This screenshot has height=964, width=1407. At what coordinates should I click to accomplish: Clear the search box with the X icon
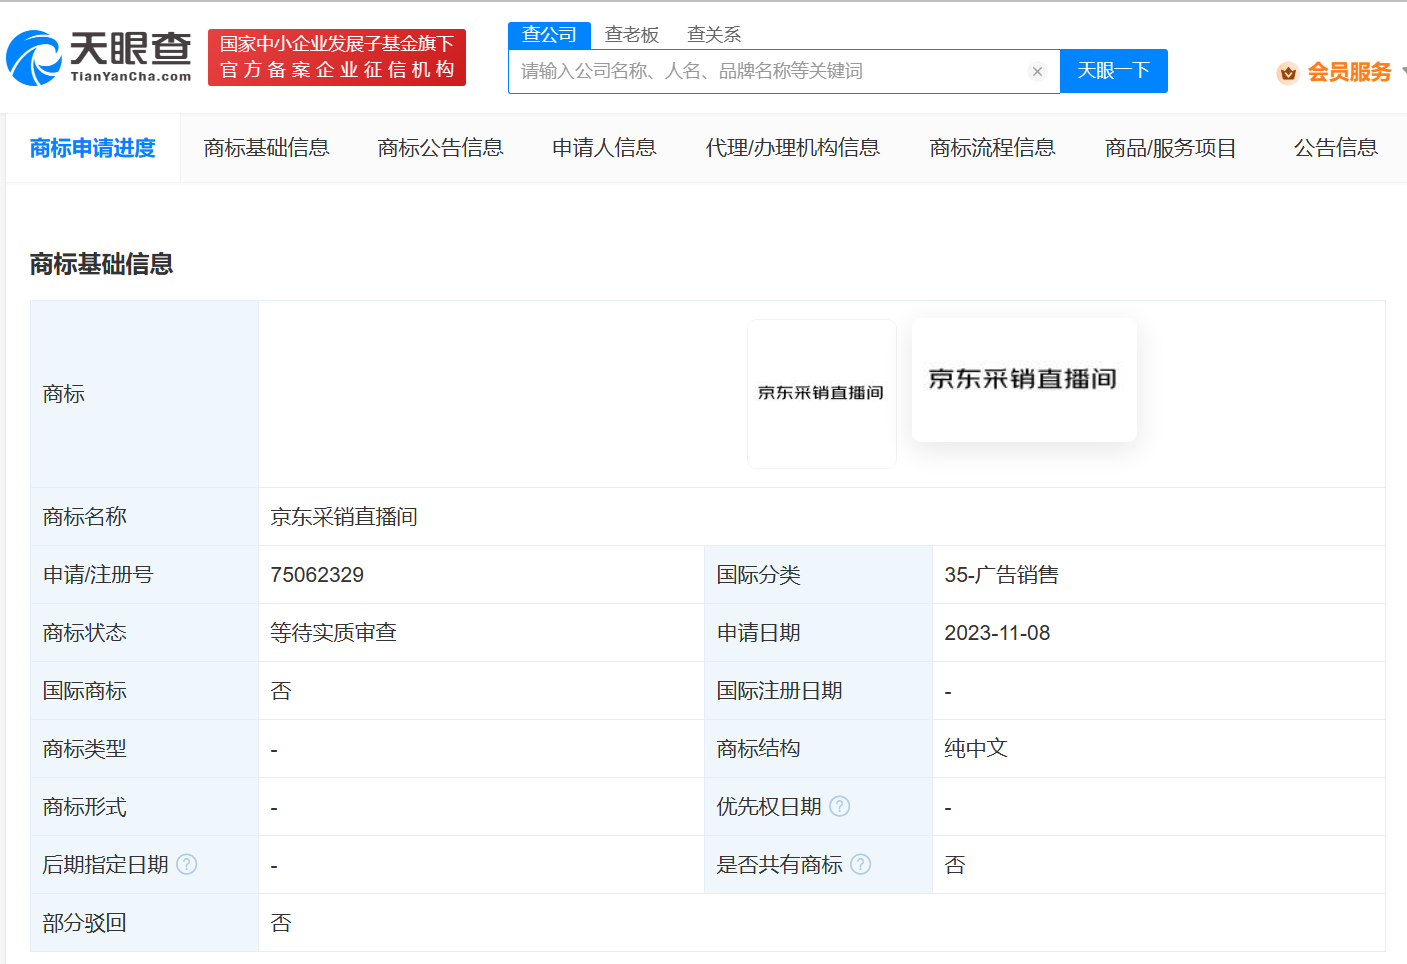(x=1037, y=71)
